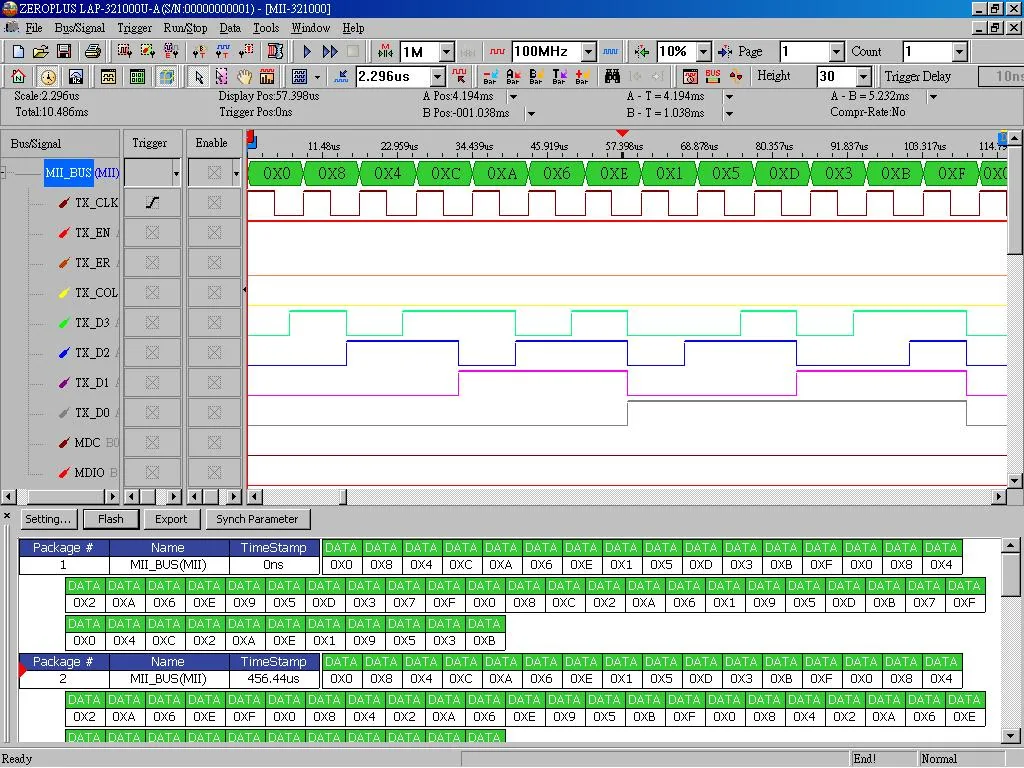Open the 100MHz sample rate dropdown
This screenshot has width=1024, height=768.
[588, 52]
